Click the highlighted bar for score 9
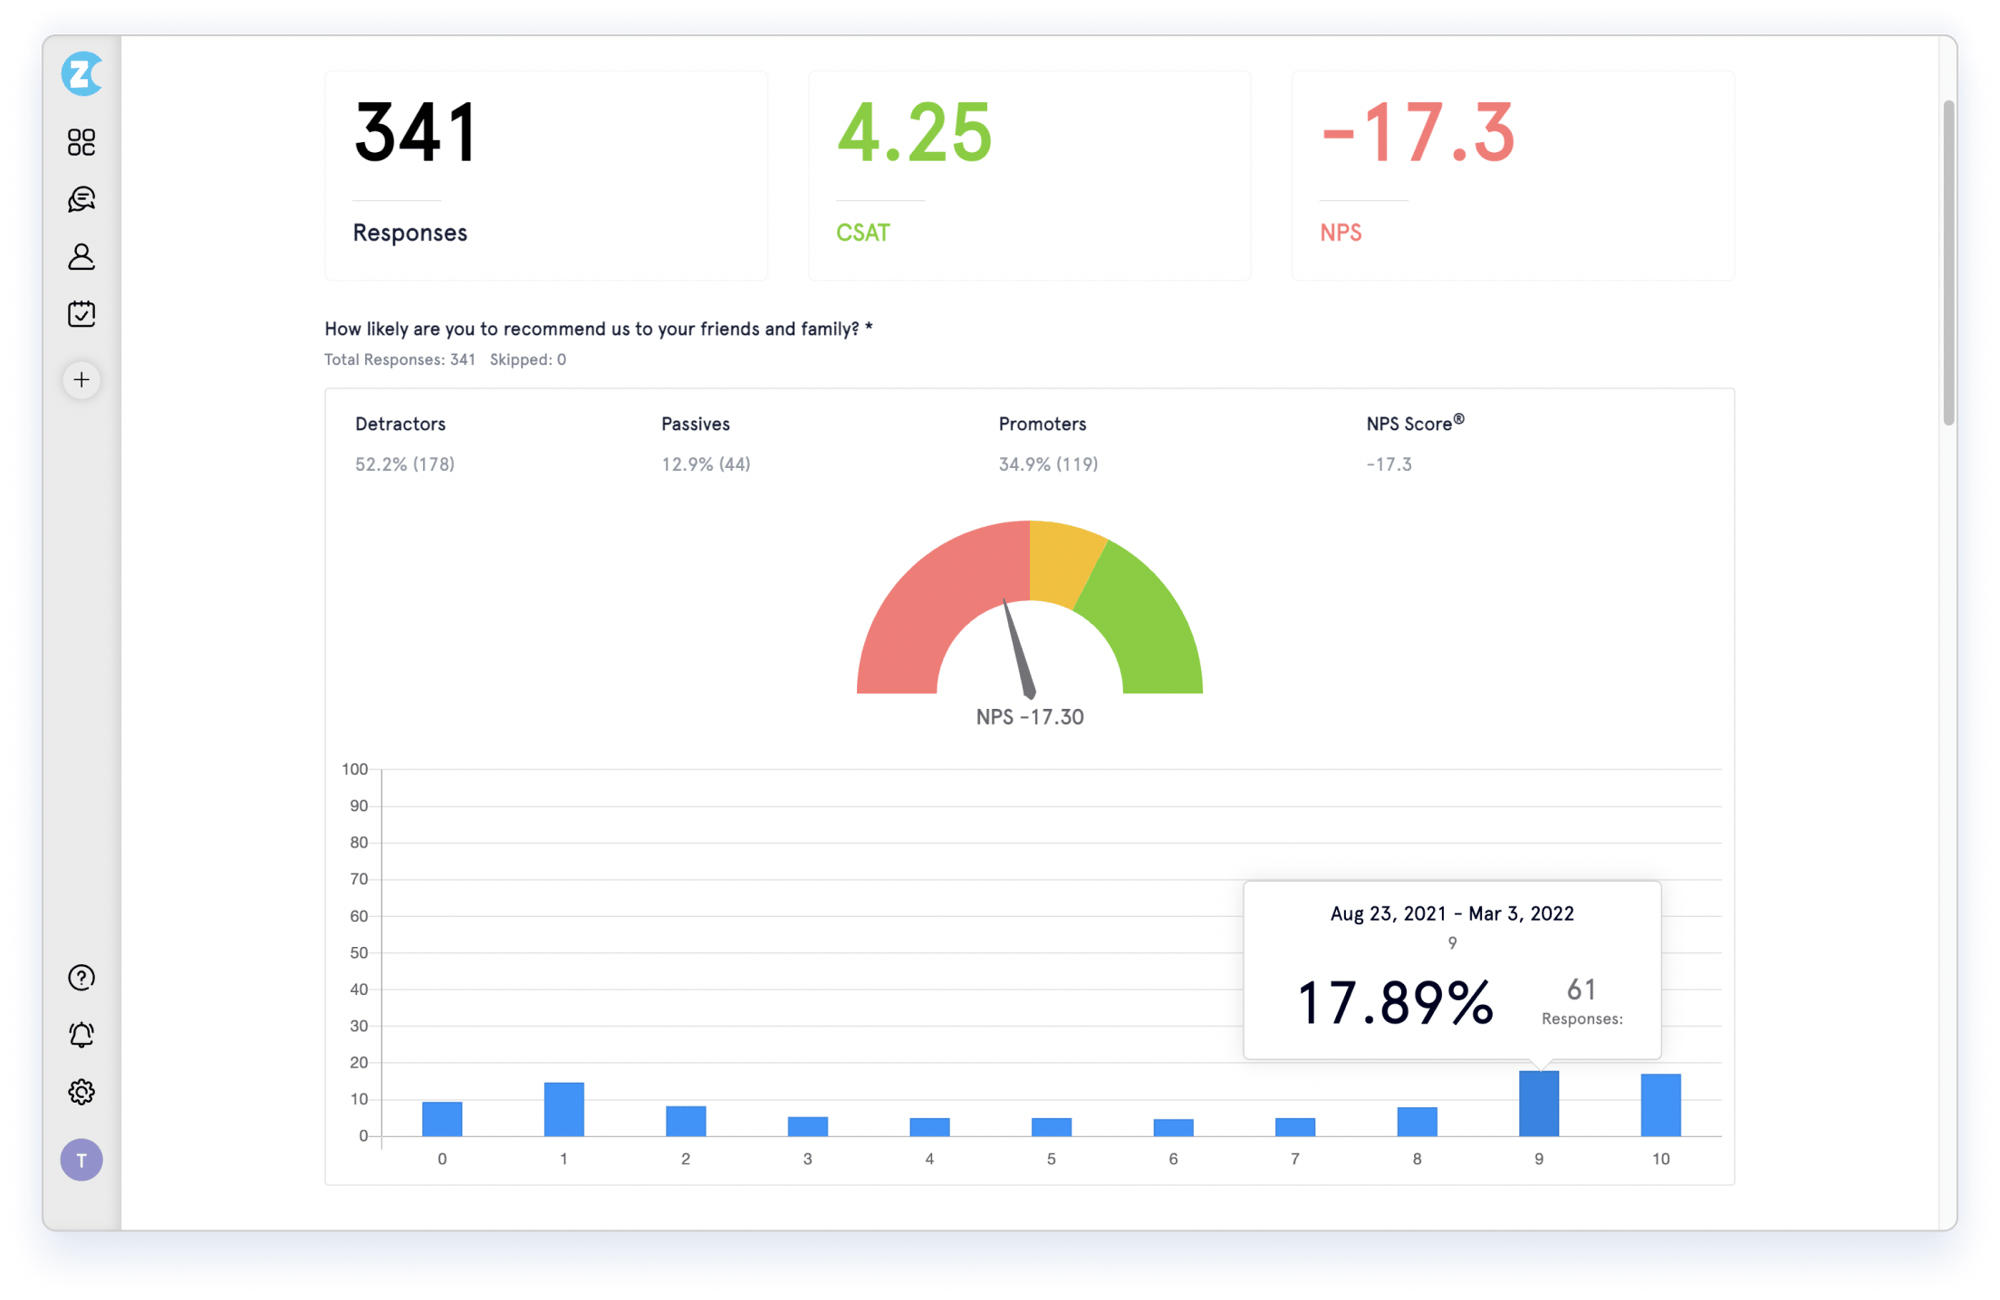Screen dimensions: 2000x1300 point(1539,1103)
